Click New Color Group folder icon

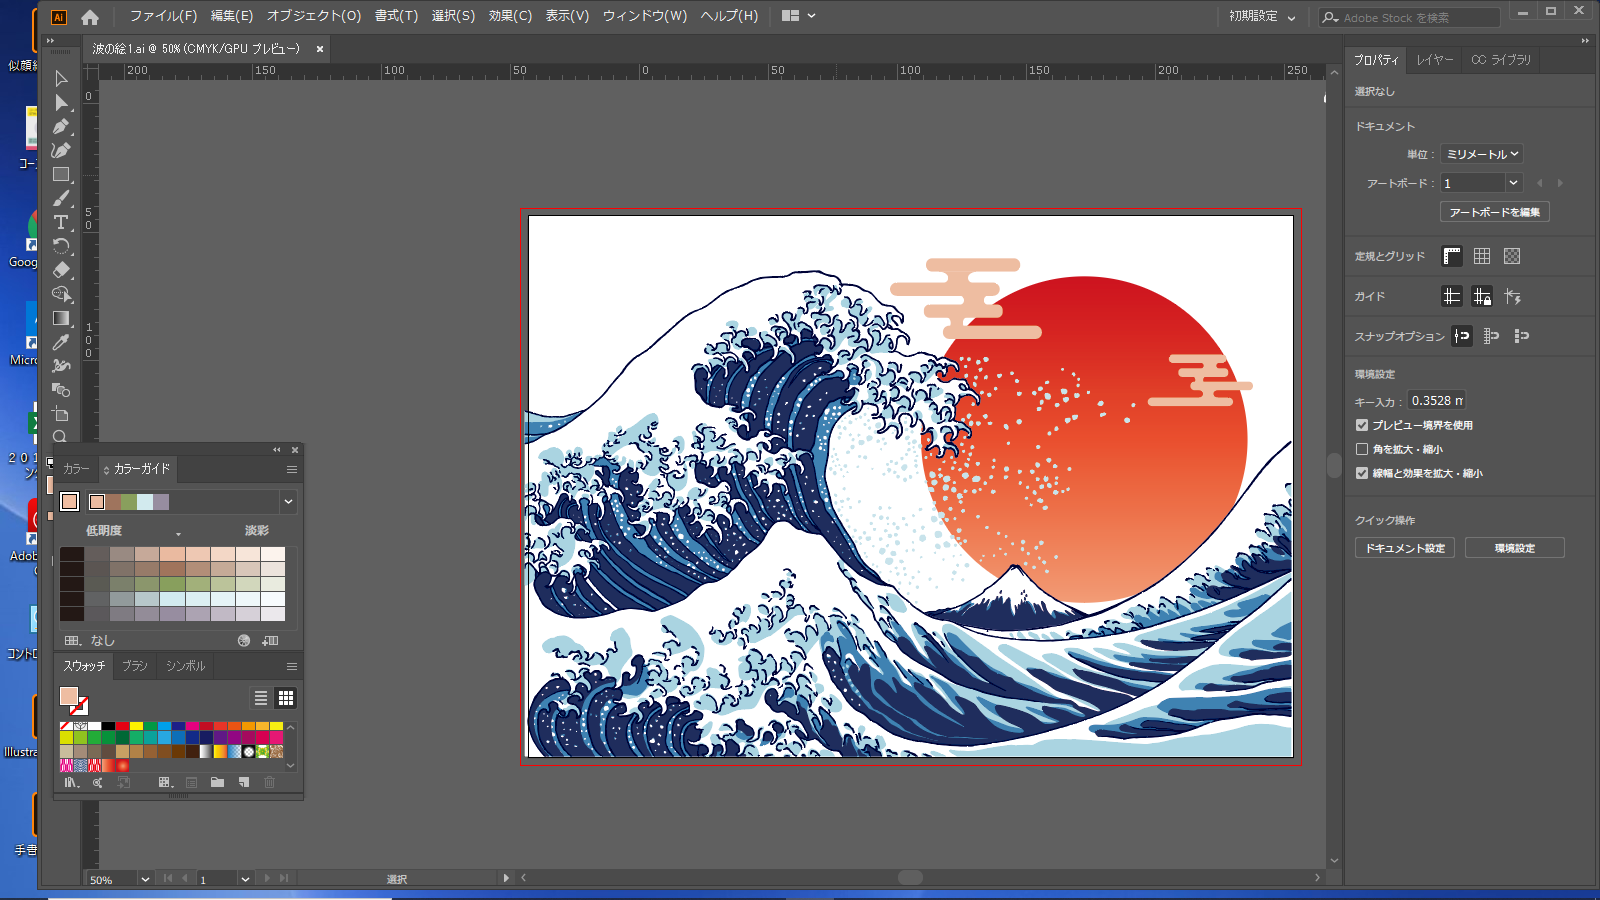217,783
